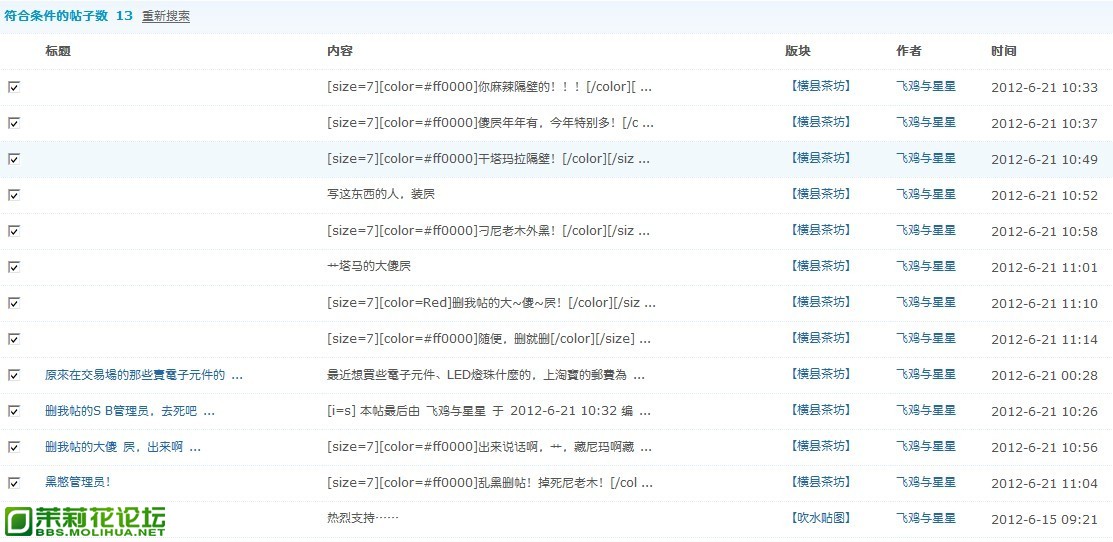The height and width of the screenshot is (542, 1113).
Task: Open 横县茶坊 board in the 10:37 row
Action: click(819, 123)
